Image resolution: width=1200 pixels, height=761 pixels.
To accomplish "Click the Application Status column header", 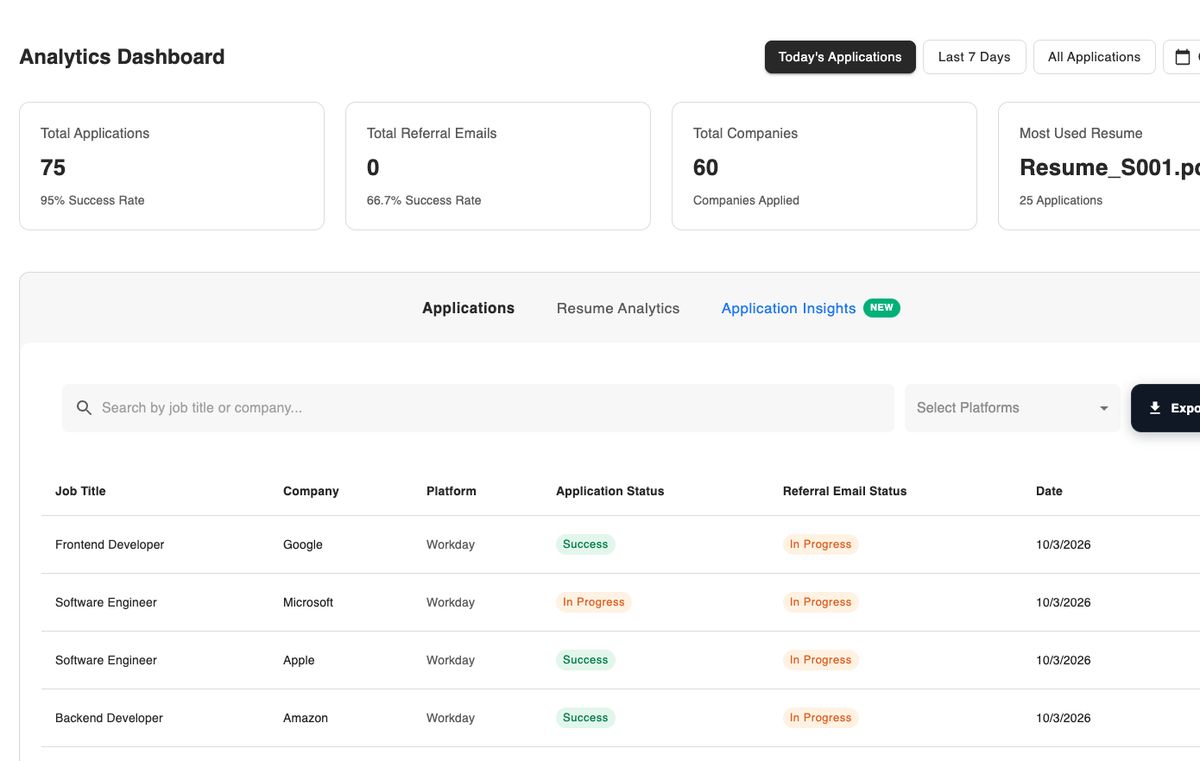I will click(610, 491).
